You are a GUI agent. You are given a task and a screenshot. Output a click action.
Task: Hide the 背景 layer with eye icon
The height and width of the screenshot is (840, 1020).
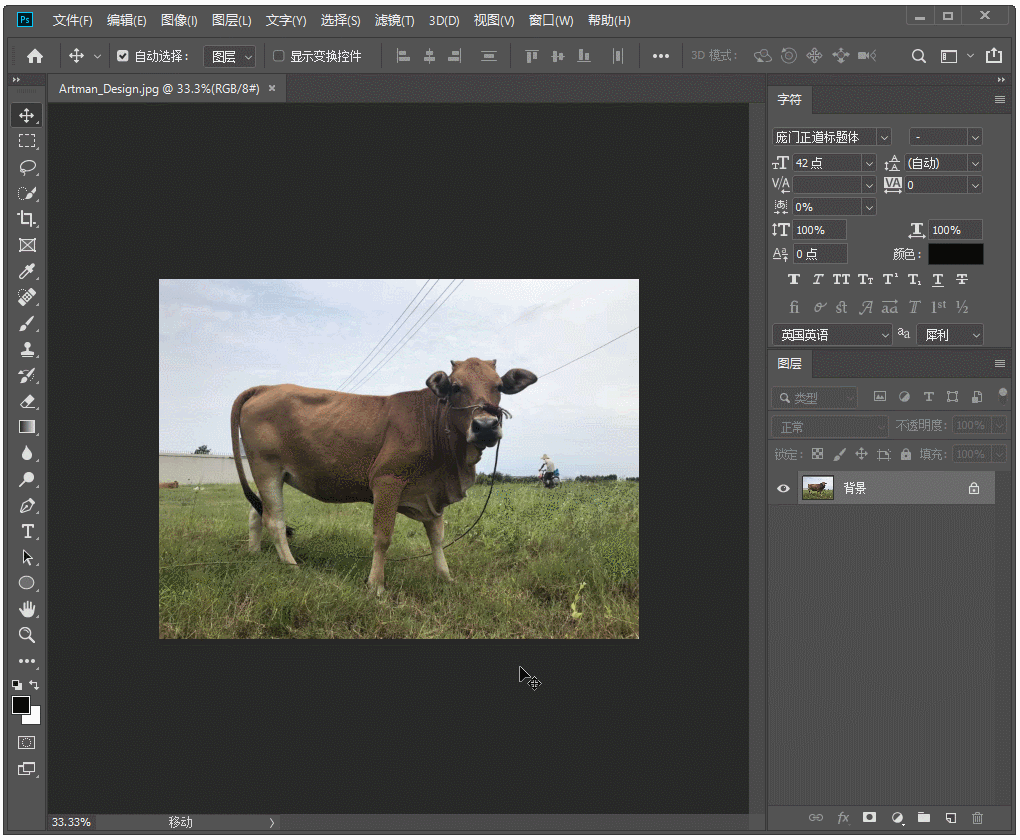(x=783, y=489)
